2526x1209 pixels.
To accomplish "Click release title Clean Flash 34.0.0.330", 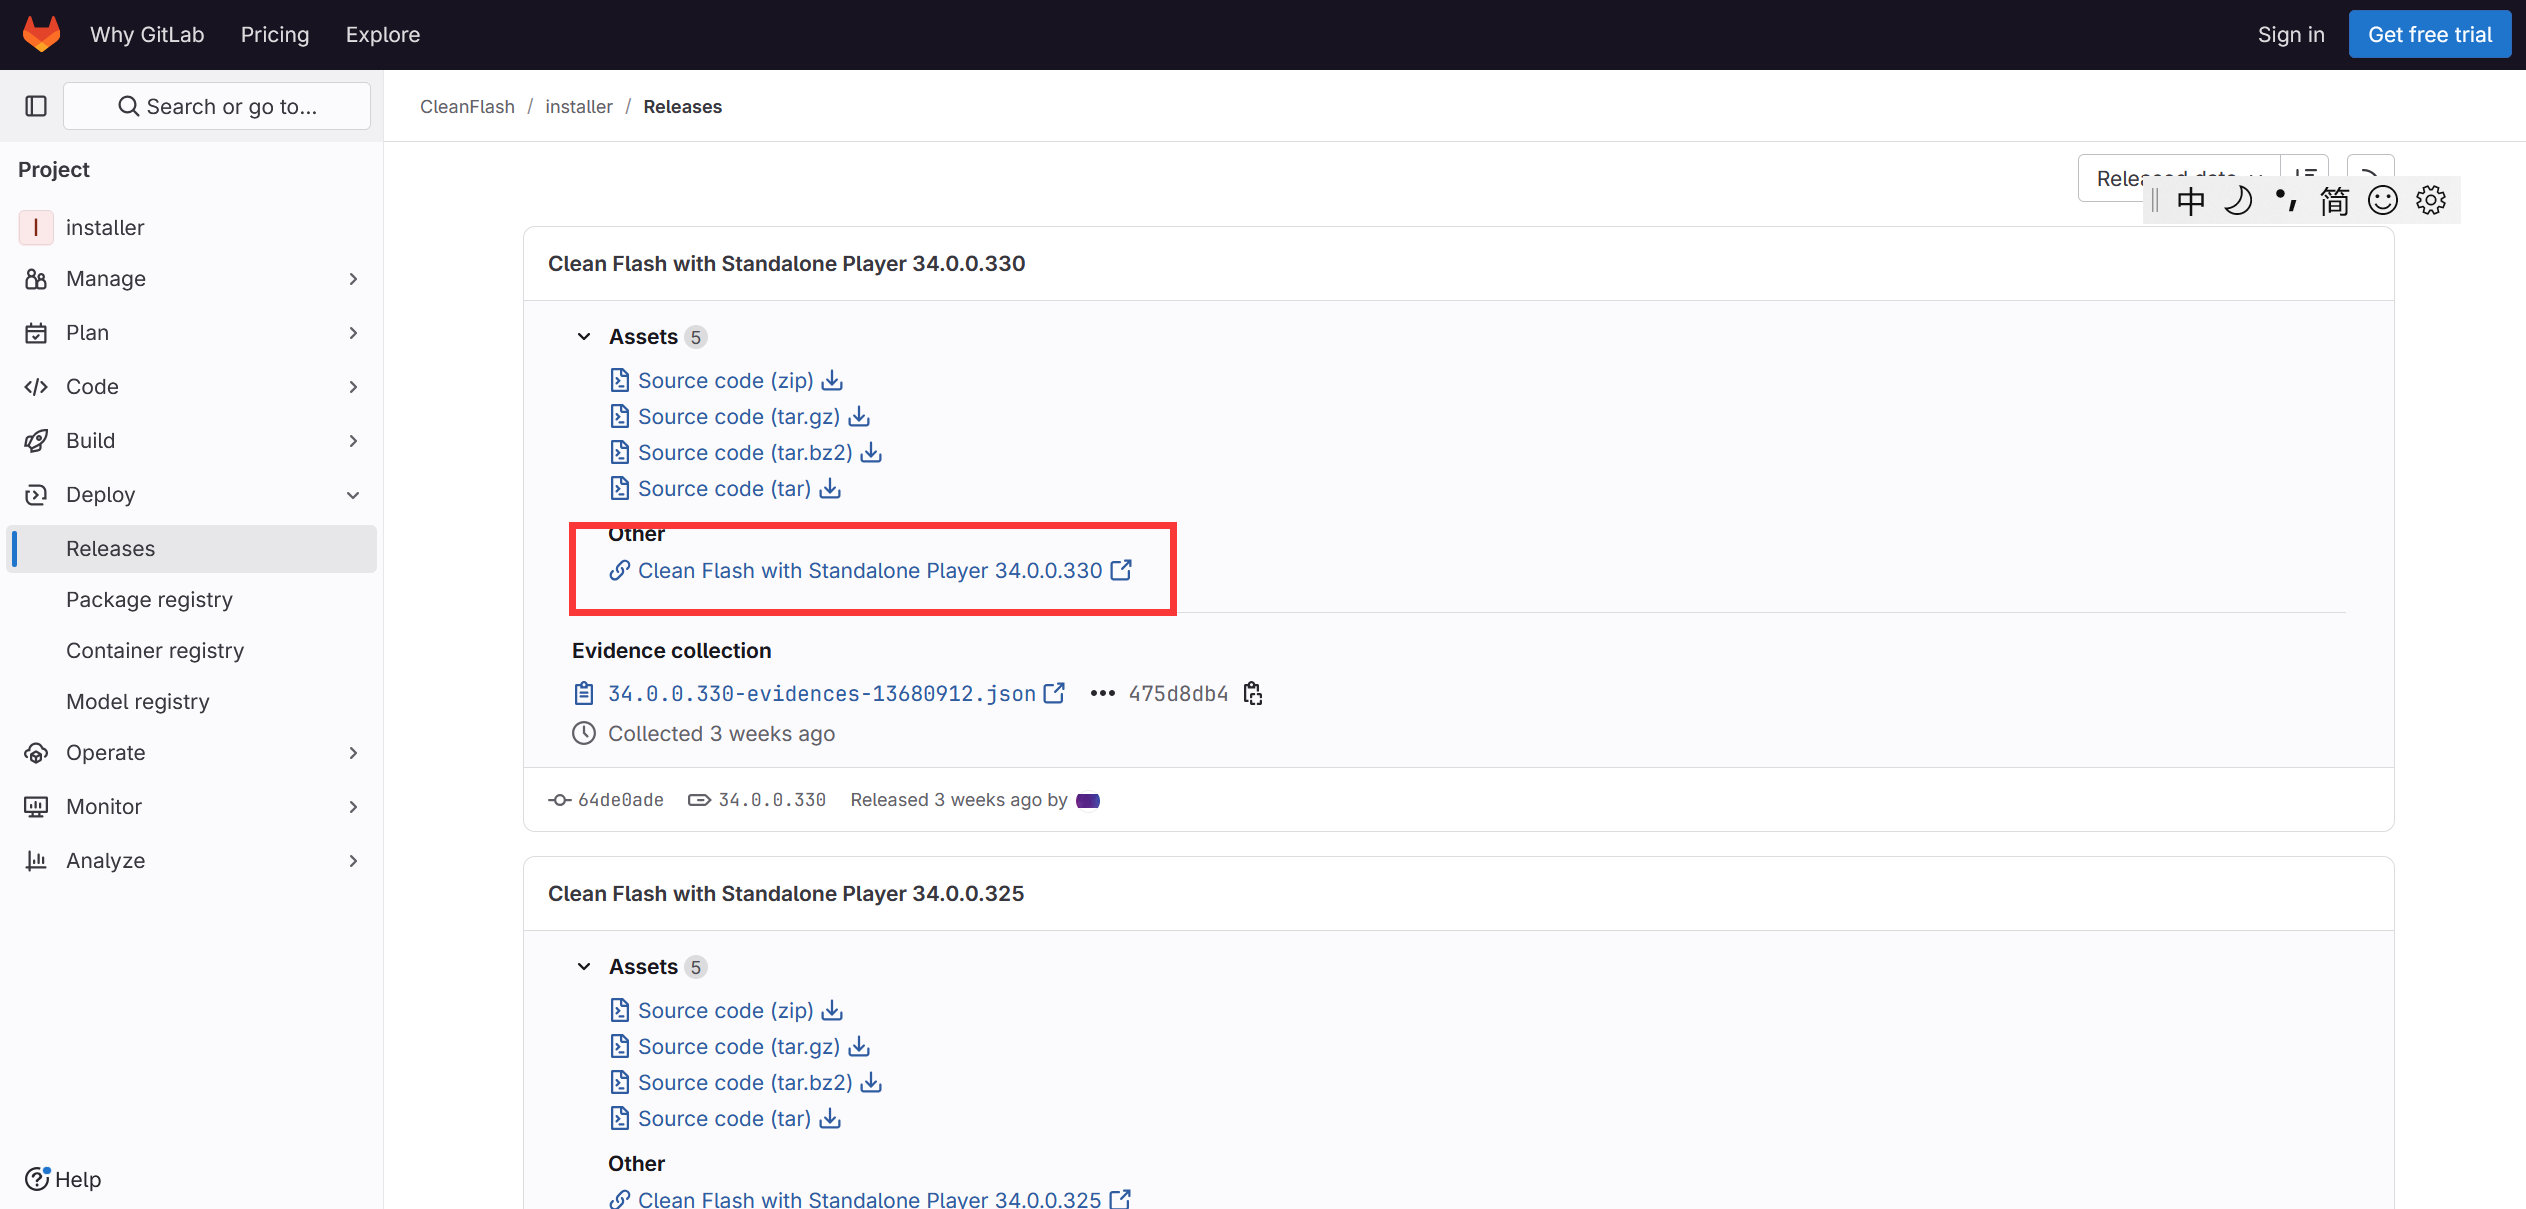I will [x=787, y=264].
